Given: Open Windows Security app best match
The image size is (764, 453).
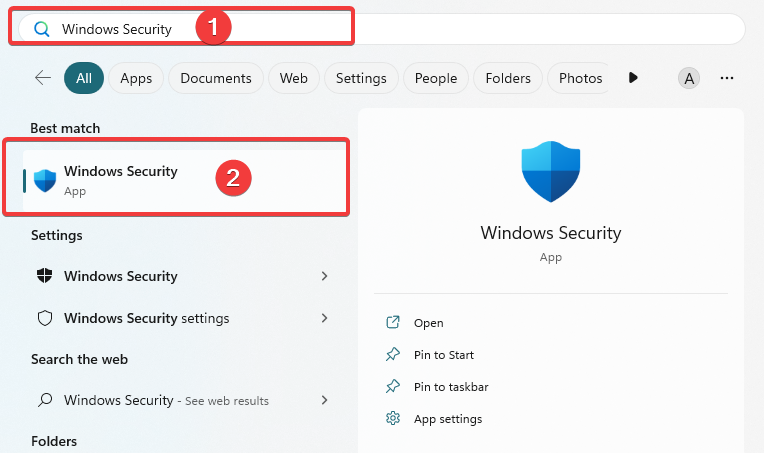Looking at the screenshot, I should coord(184,180).
